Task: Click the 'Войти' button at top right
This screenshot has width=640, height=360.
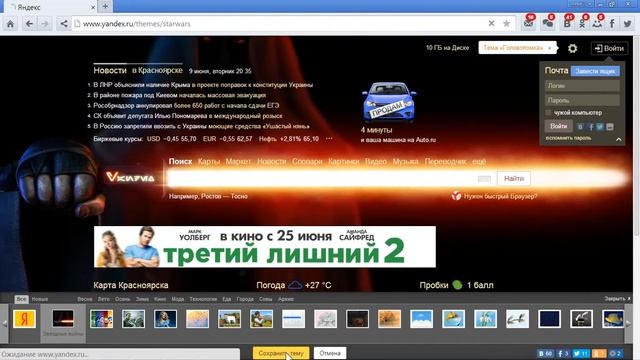Action: 609,49
